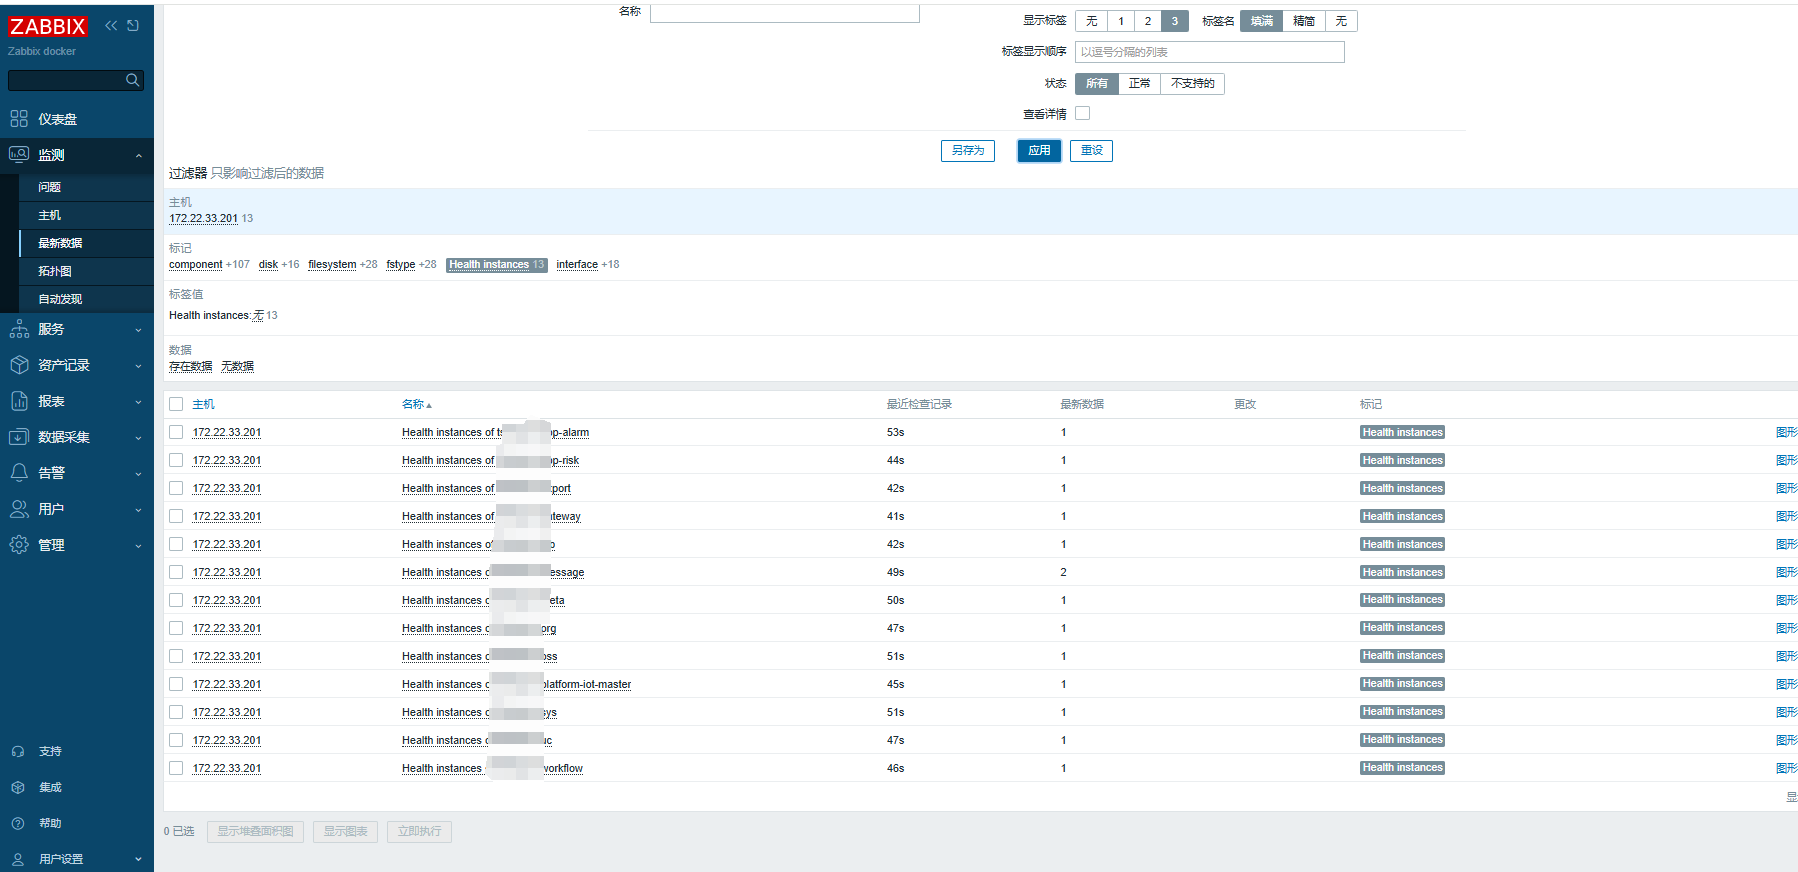Click the 无数据 filter link
Image resolution: width=1798 pixels, height=872 pixels.
point(238,367)
